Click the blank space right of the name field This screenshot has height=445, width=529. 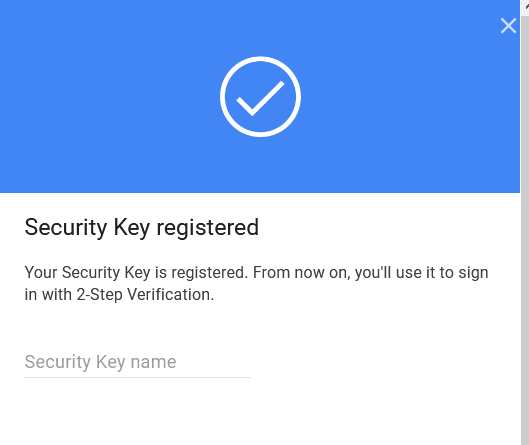[385, 363]
